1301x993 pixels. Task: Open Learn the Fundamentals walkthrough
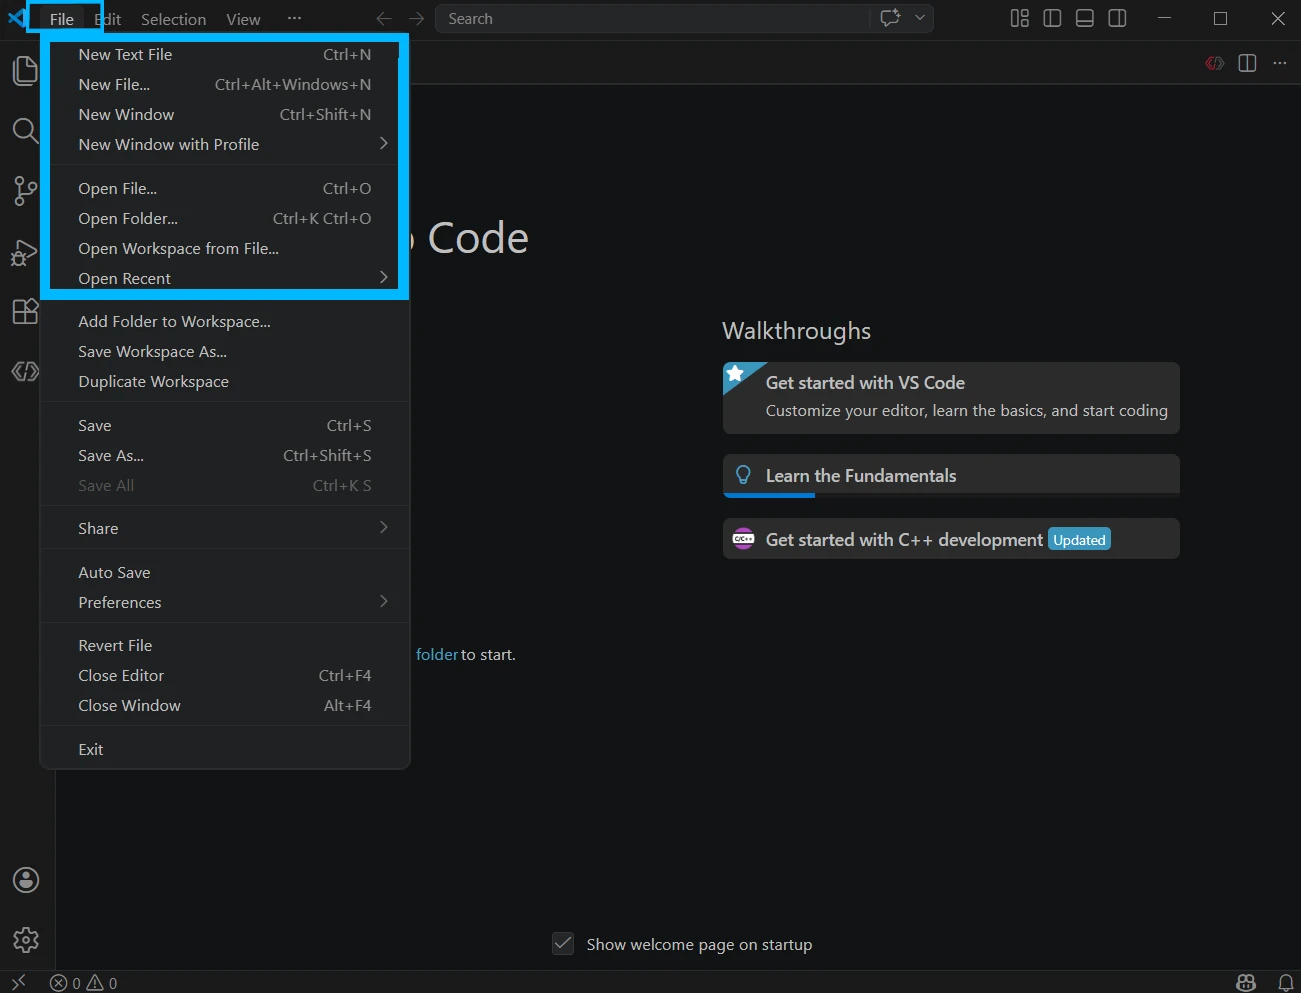[951, 476]
